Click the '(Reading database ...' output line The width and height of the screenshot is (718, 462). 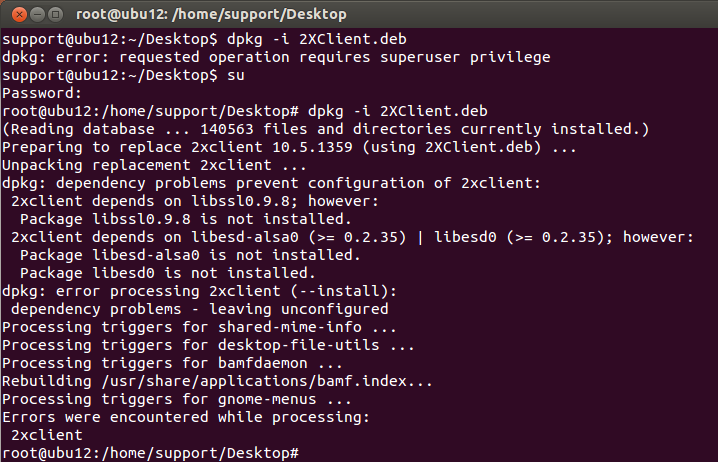point(325,129)
